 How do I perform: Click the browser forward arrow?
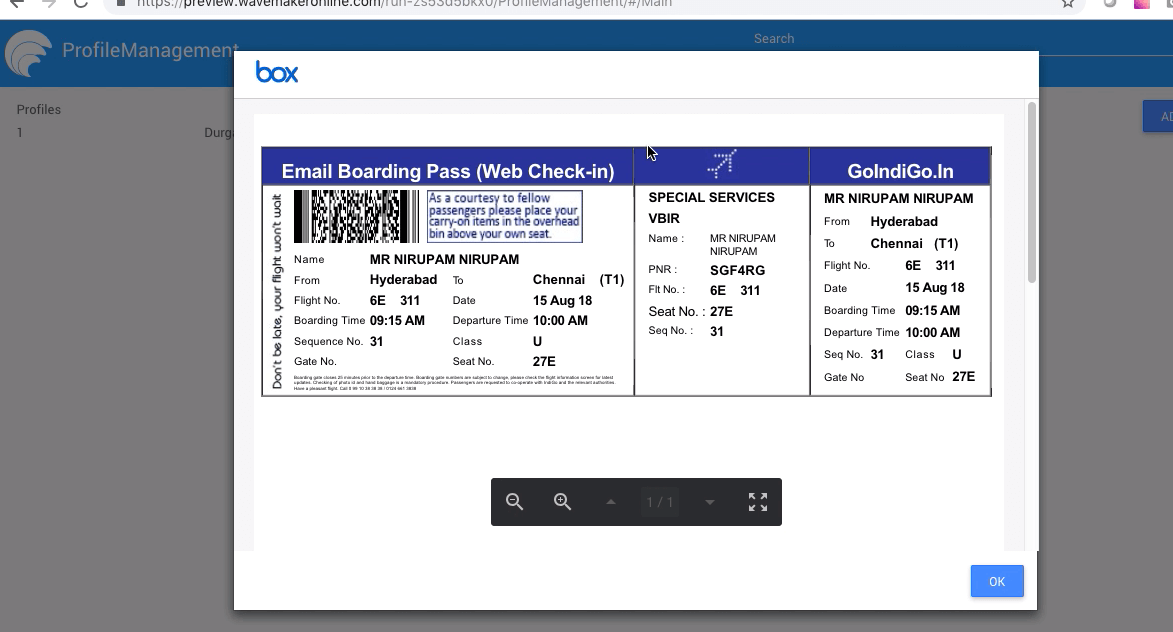(x=48, y=4)
